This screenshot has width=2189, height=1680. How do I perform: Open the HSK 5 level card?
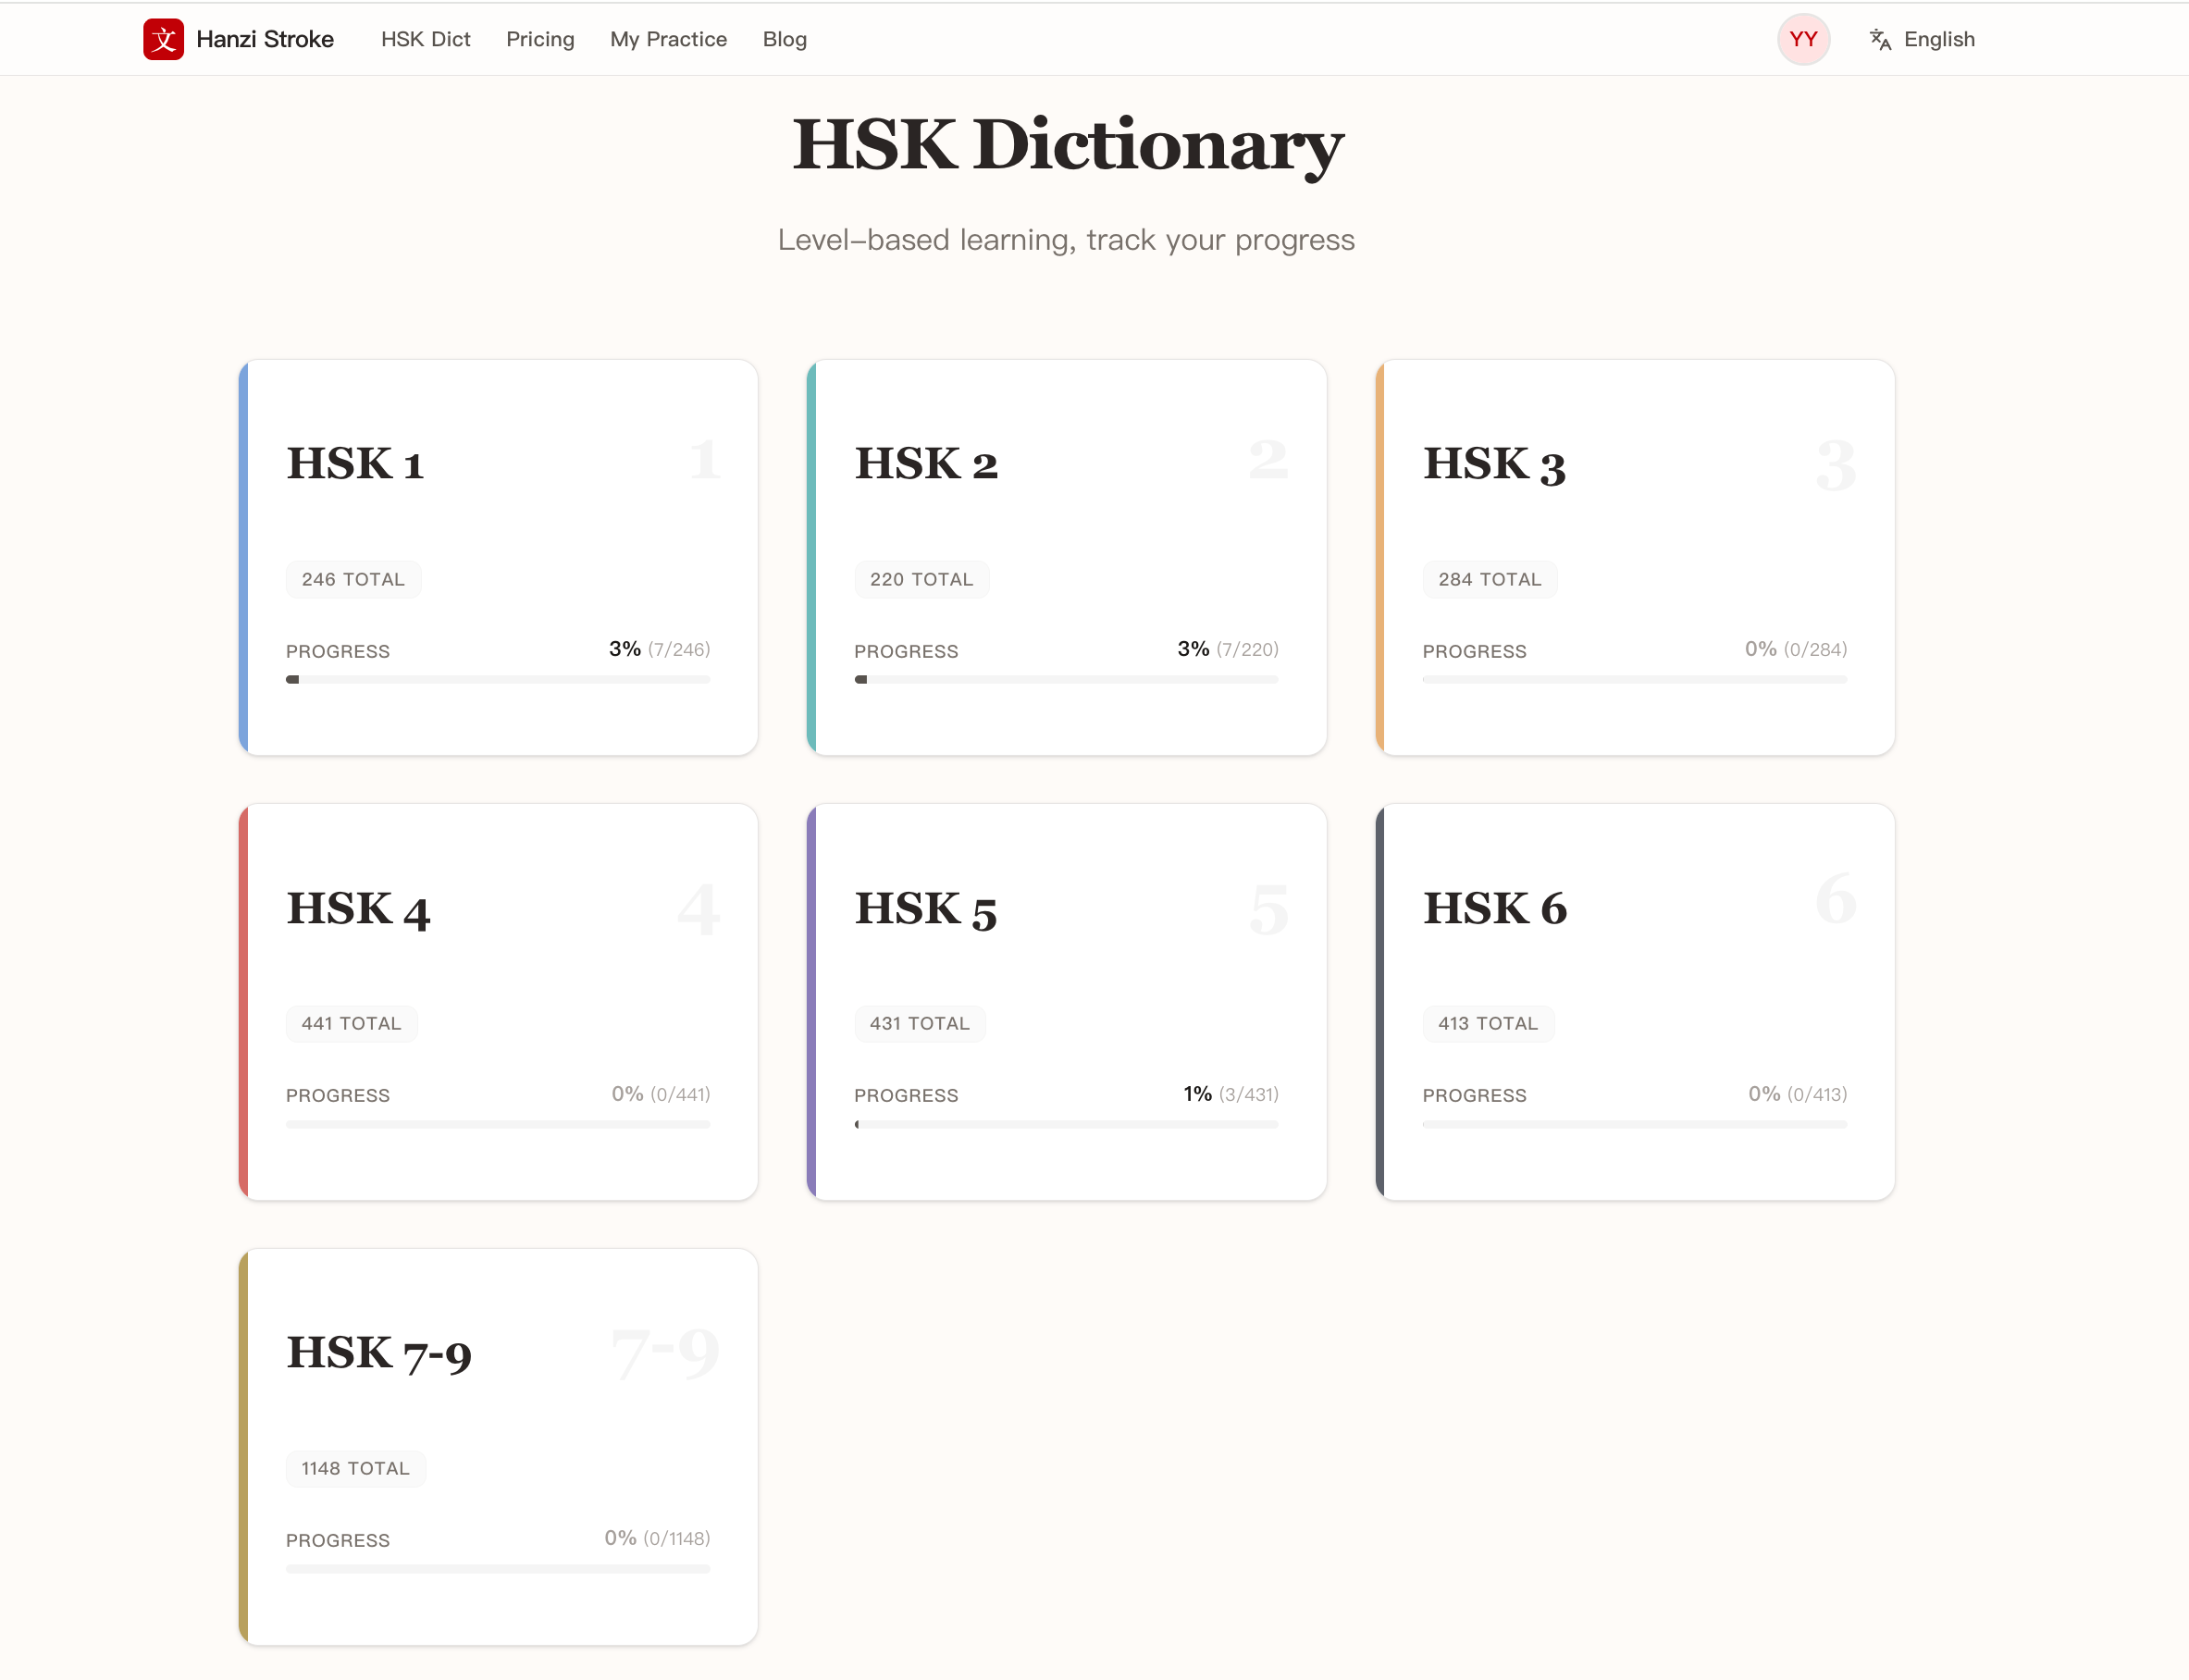coord(1066,1001)
